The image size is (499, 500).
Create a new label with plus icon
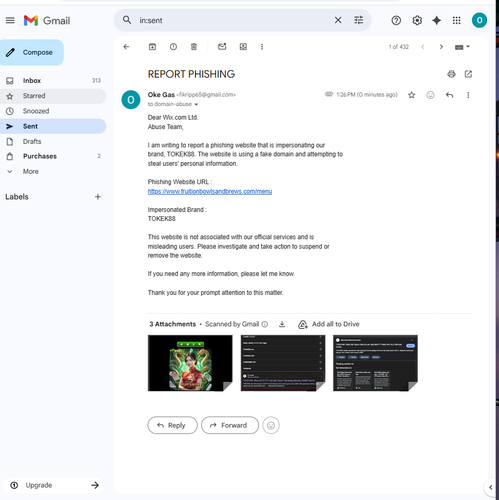(x=98, y=197)
